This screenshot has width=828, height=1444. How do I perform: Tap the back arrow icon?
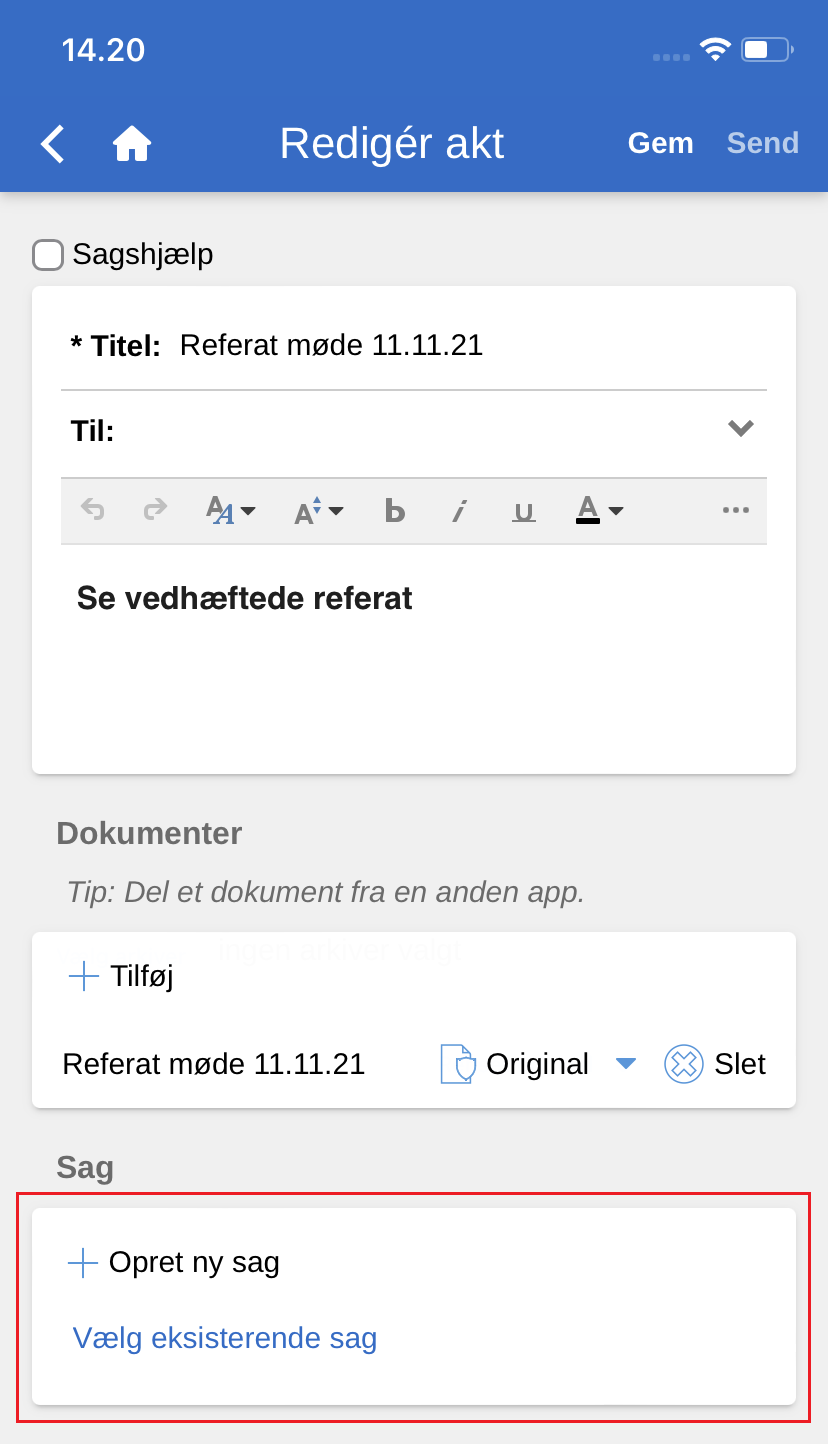click(53, 144)
